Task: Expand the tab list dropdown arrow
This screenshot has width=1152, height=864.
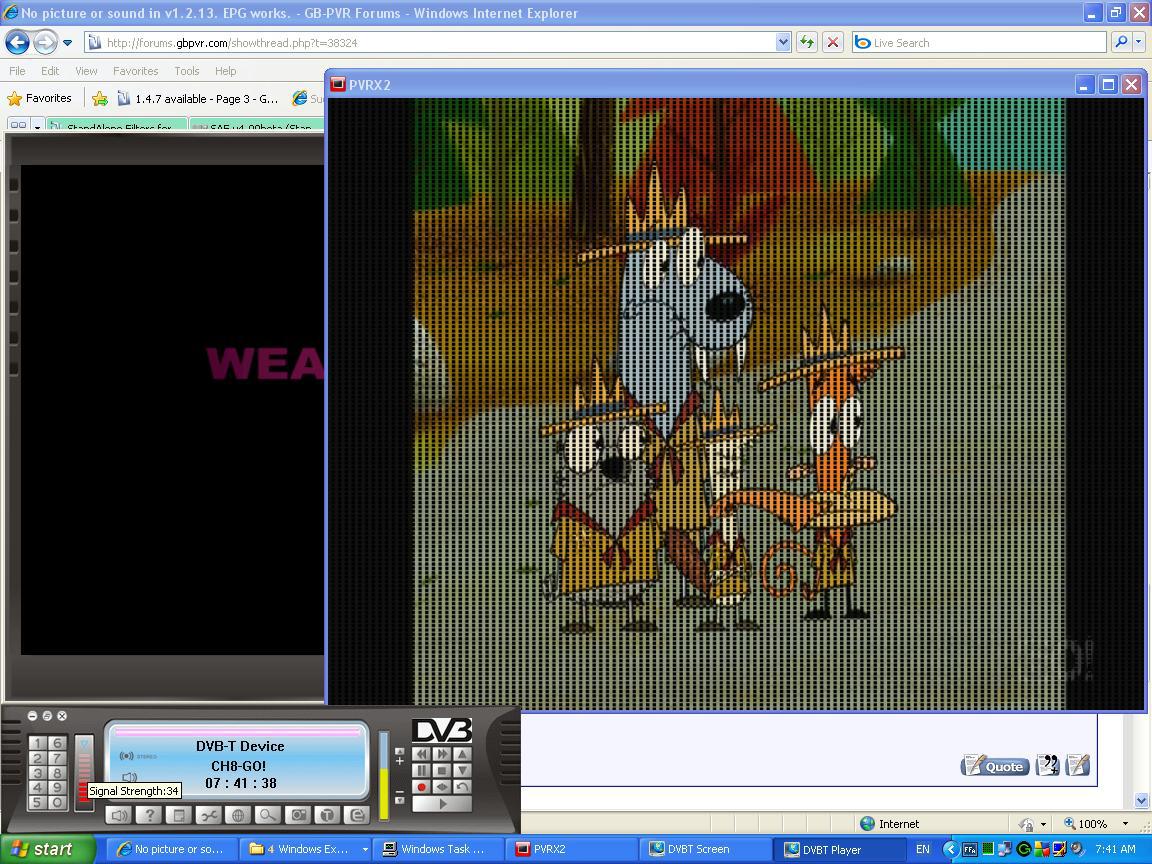Action: click(37, 126)
